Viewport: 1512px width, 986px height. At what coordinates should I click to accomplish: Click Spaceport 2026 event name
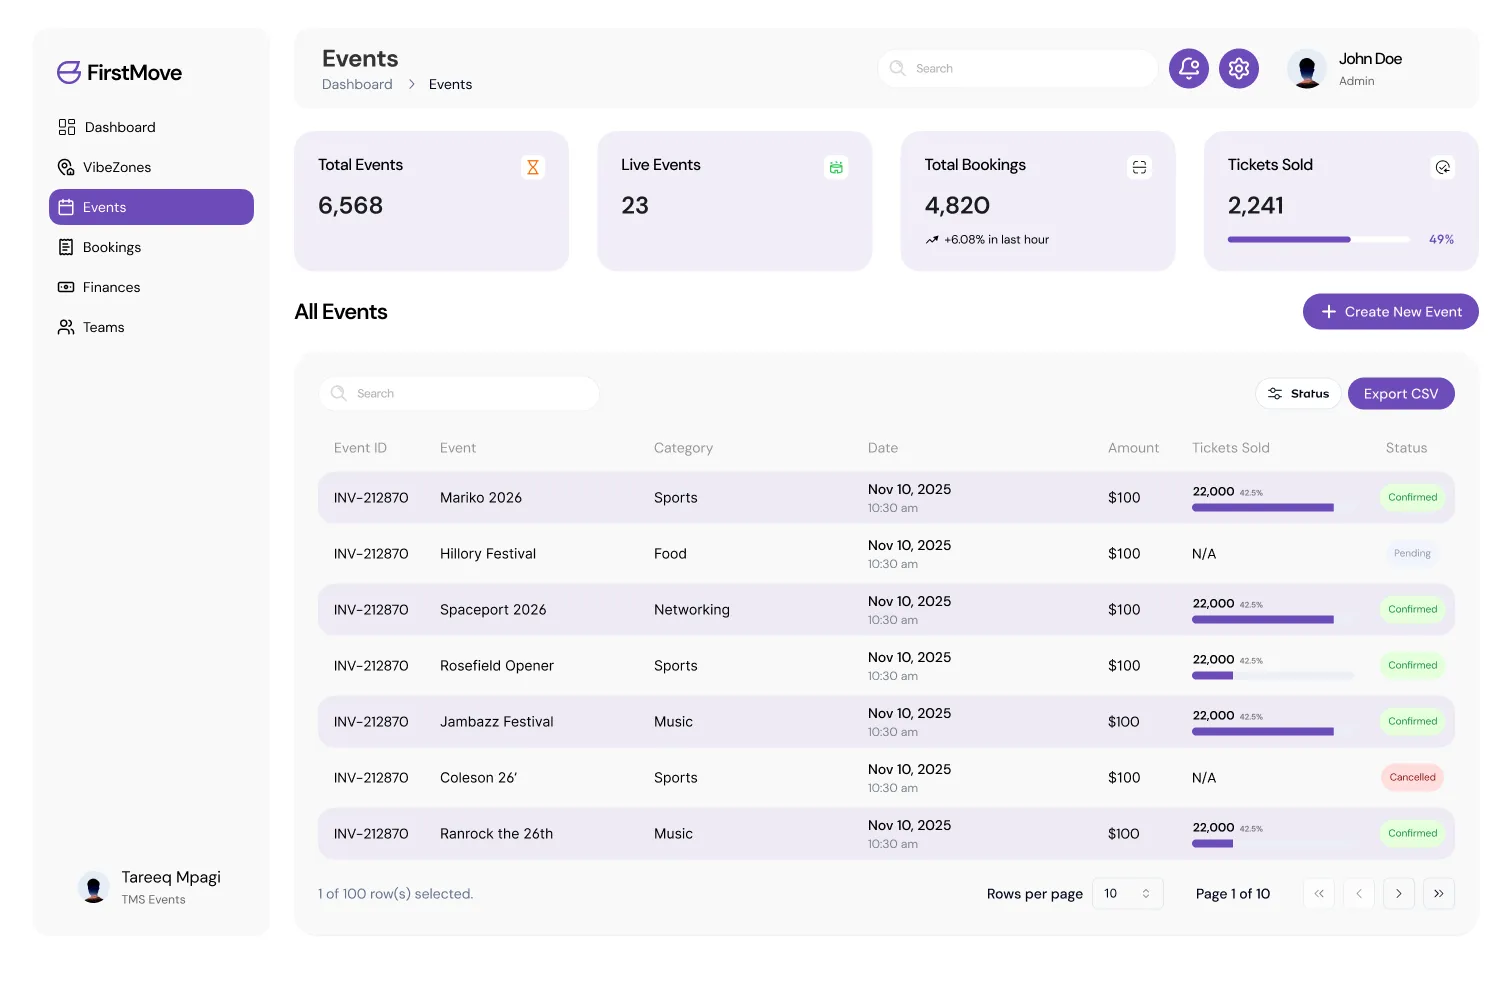(493, 609)
